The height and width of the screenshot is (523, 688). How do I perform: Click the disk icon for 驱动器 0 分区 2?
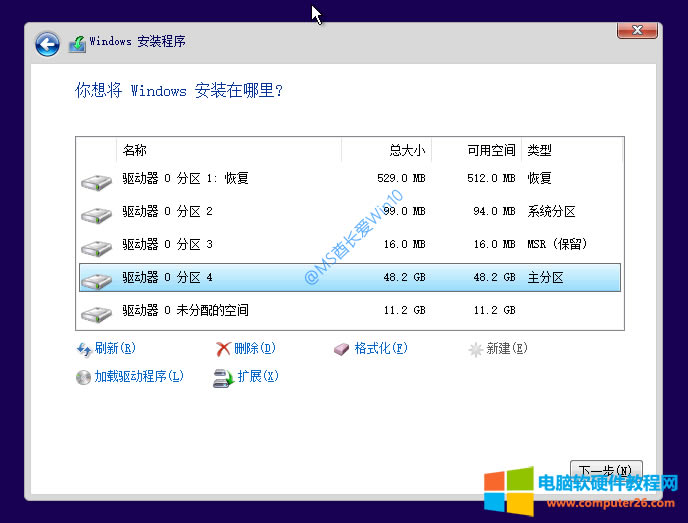97,215
